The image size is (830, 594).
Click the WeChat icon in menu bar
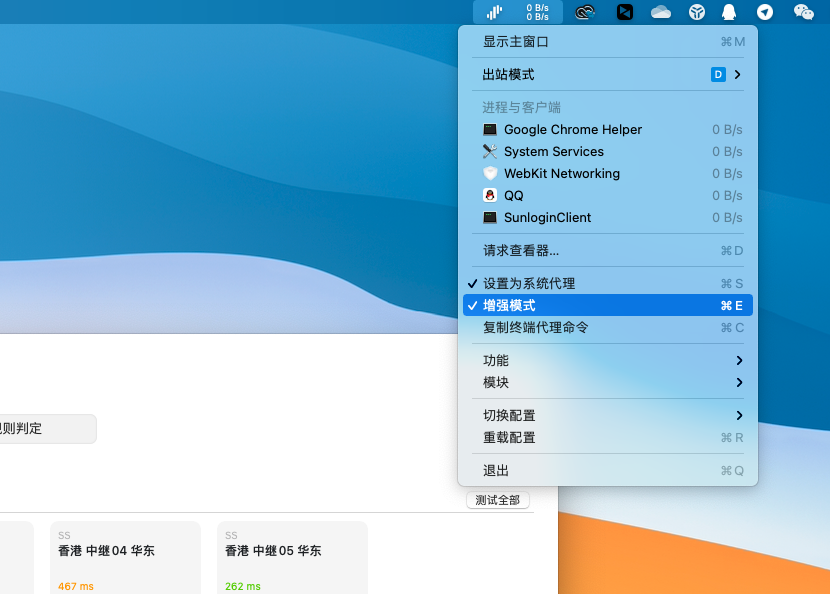[x=803, y=12]
